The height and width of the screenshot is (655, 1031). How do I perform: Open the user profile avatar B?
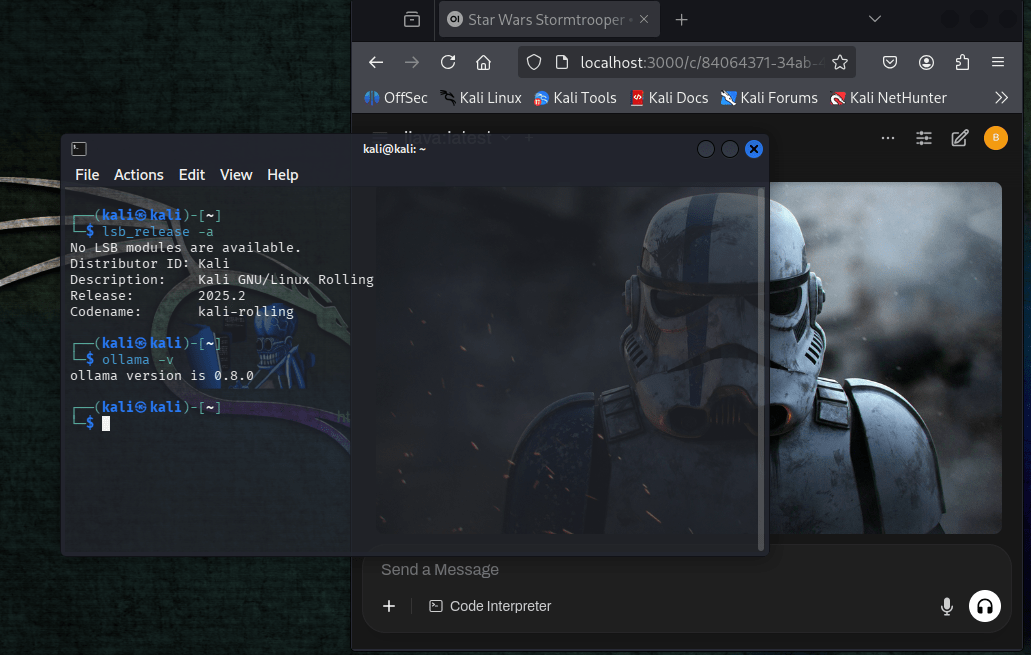coord(995,138)
